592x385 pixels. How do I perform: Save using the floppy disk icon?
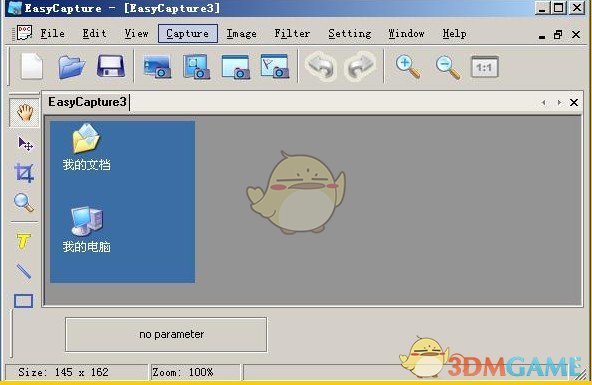(110, 67)
